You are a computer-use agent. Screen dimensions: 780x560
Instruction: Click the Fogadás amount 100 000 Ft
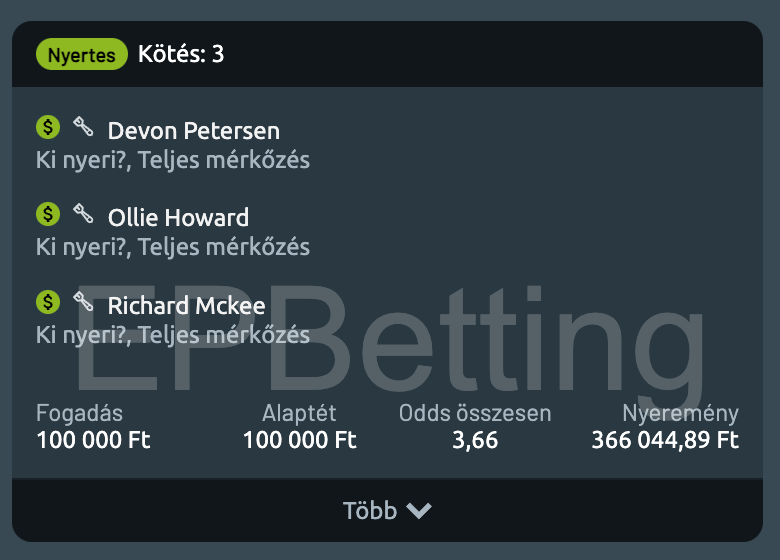[x=93, y=440]
